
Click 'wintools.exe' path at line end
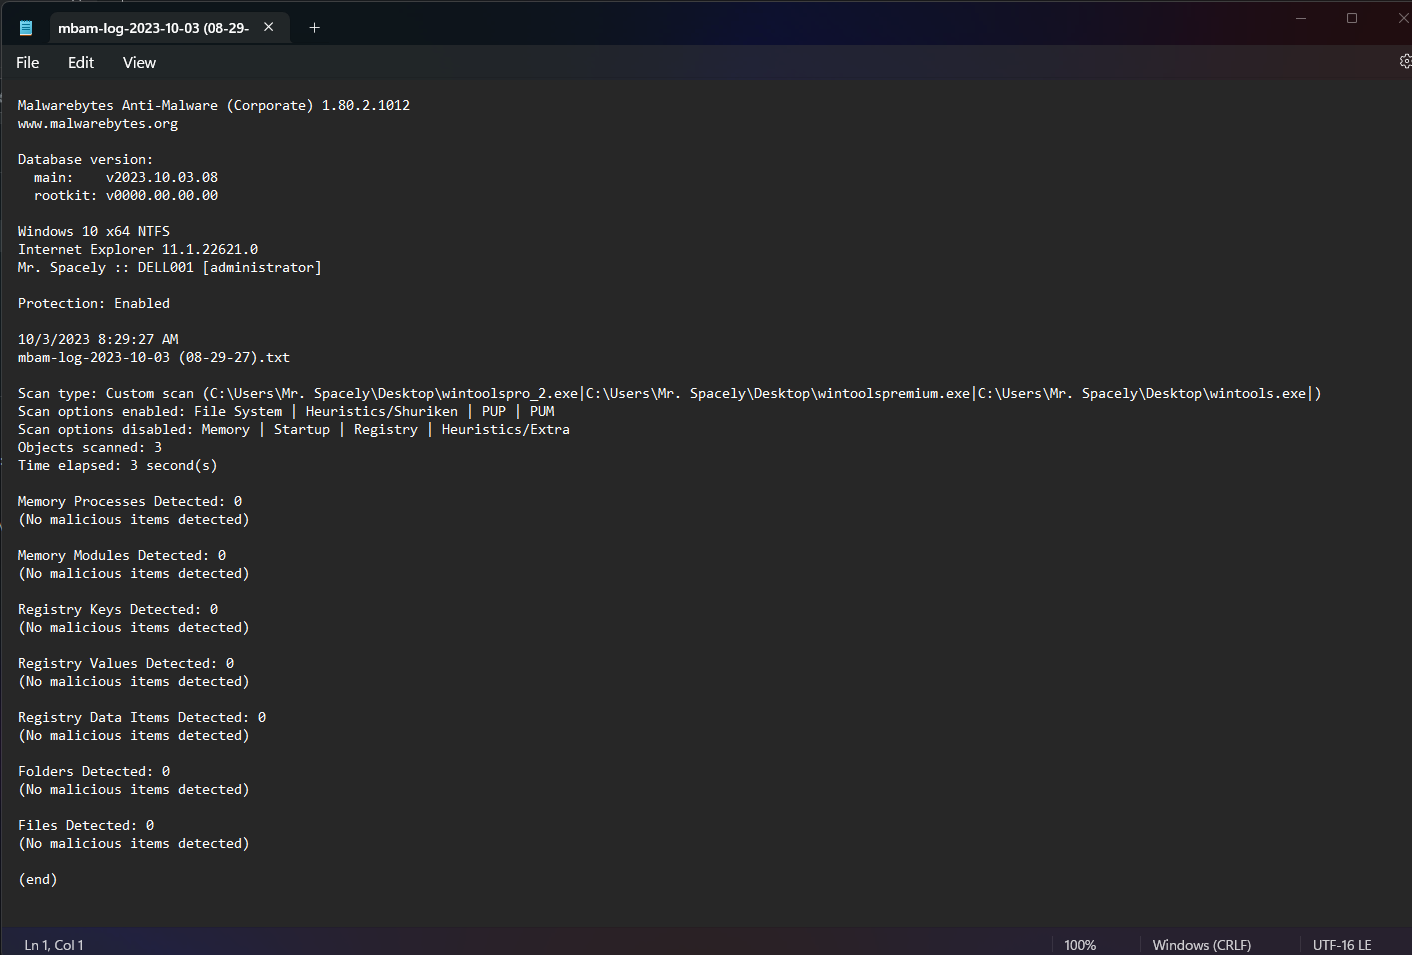click(x=1258, y=394)
